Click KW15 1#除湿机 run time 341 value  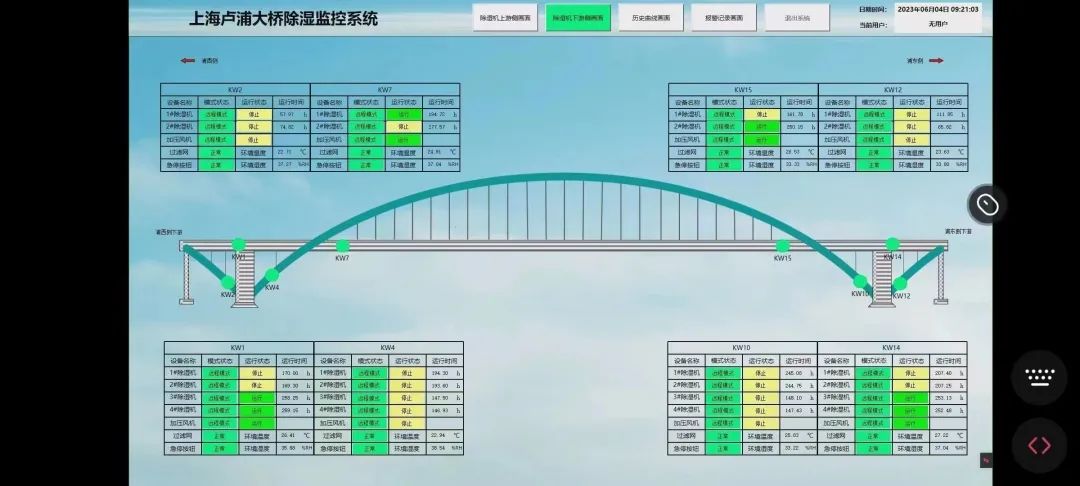coord(799,114)
